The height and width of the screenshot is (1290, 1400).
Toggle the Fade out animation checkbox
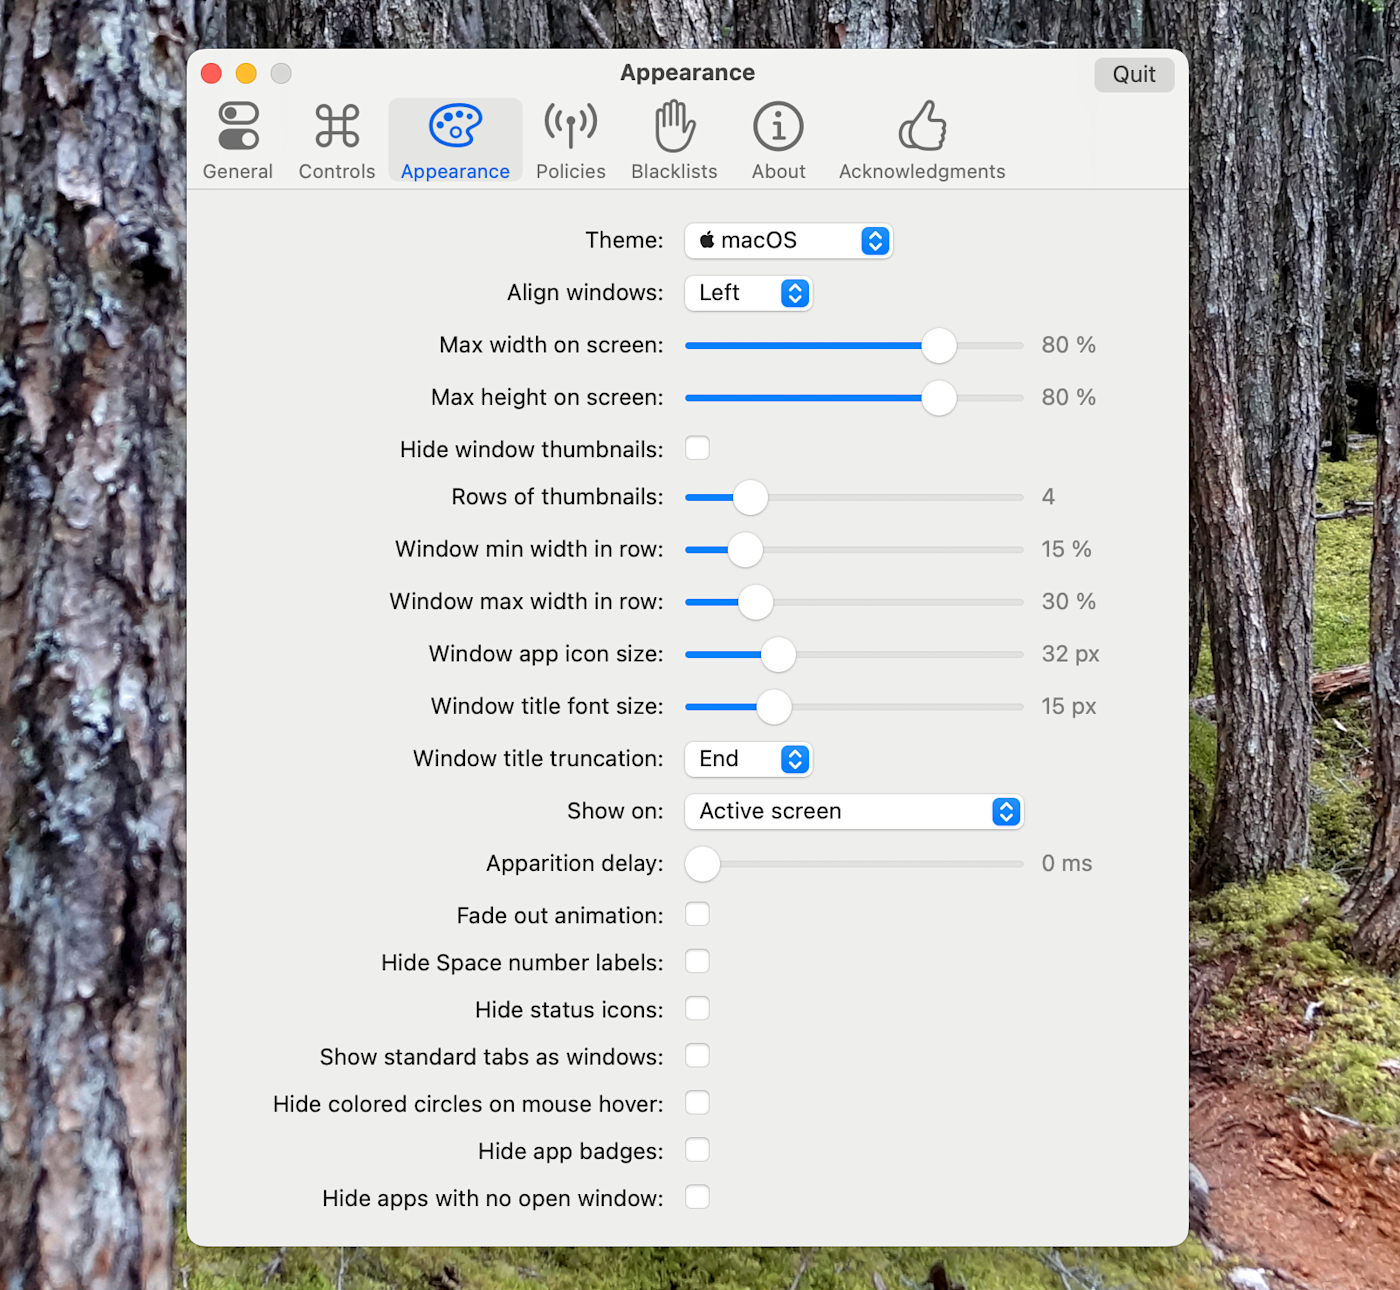[697, 914]
